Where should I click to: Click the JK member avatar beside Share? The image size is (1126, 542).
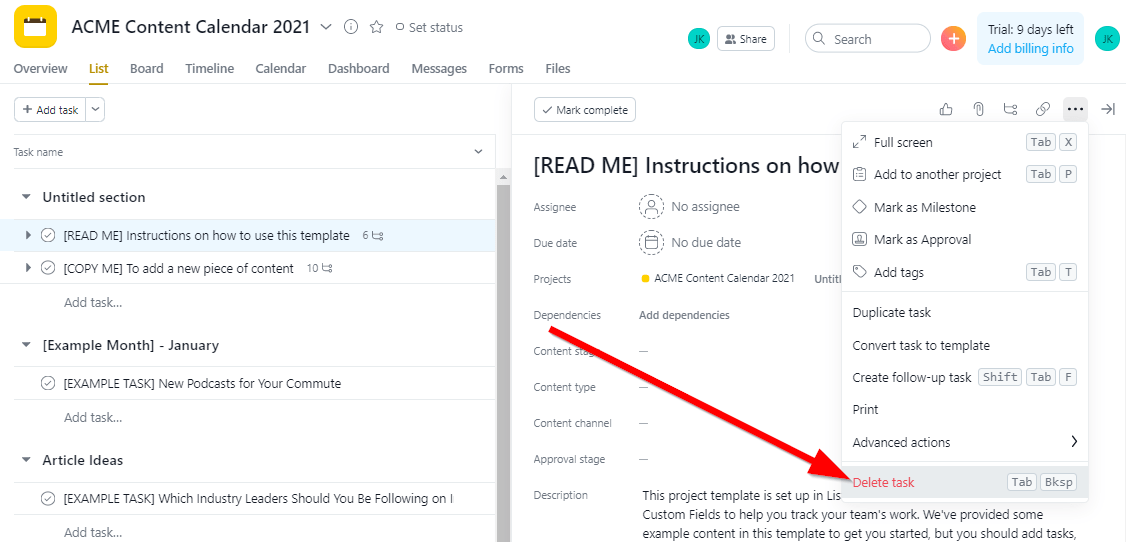coord(699,39)
